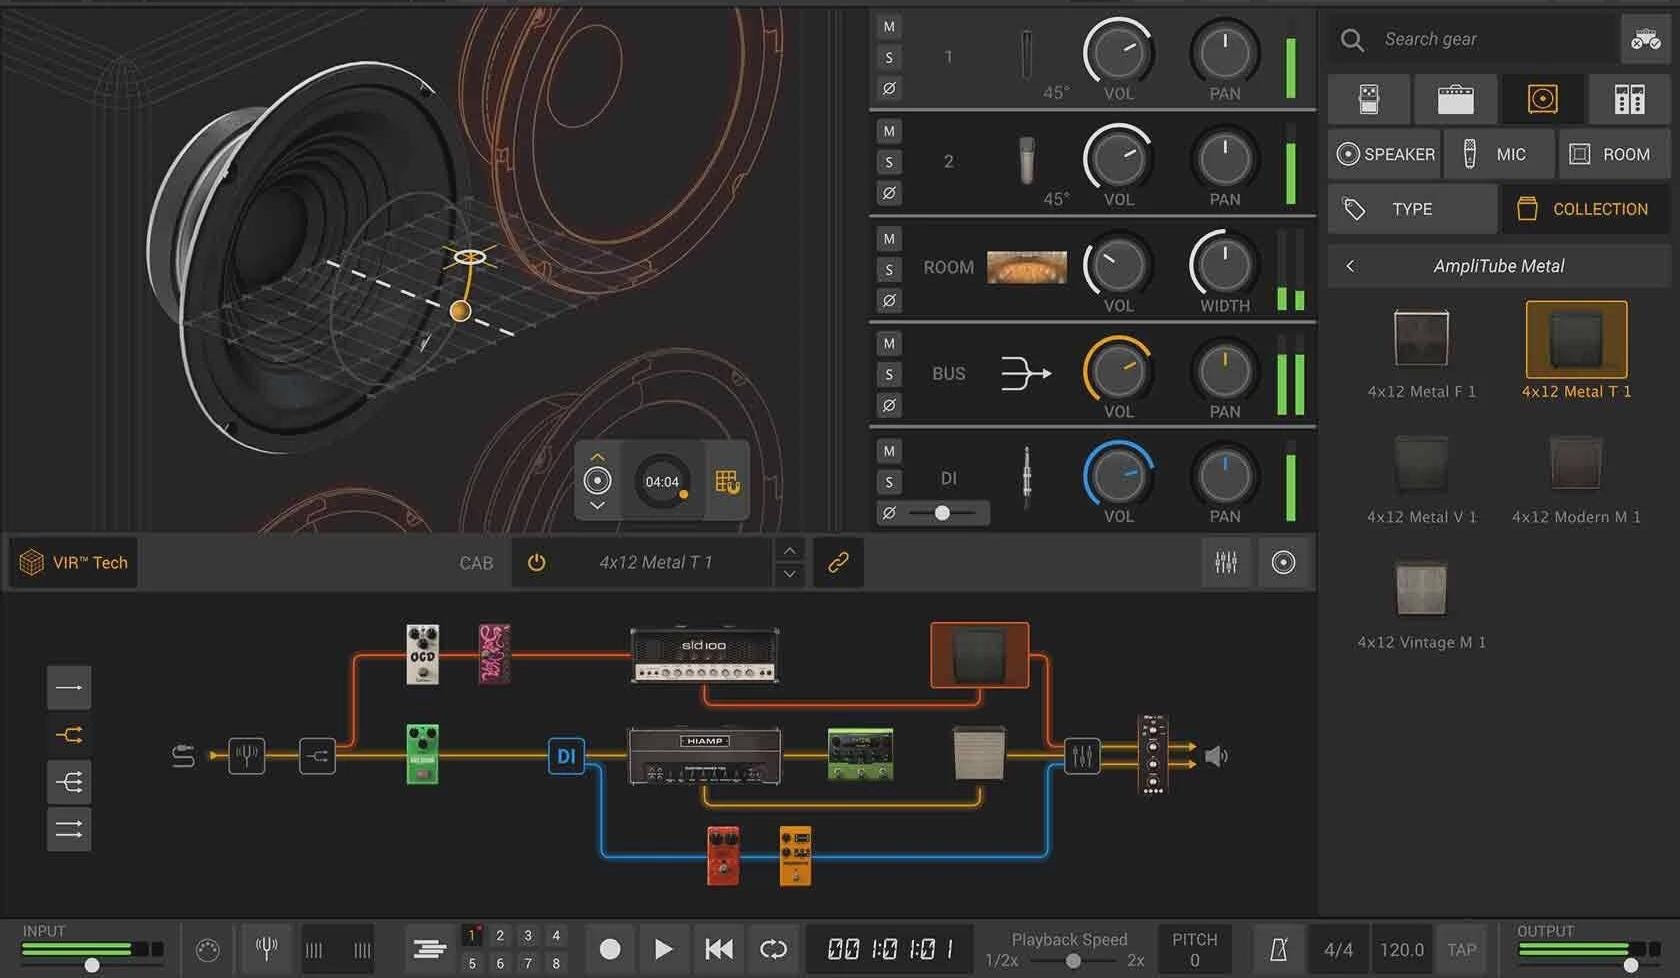The image size is (1680, 978).
Task: Open the amplifier gear category
Action: click(1455, 99)
